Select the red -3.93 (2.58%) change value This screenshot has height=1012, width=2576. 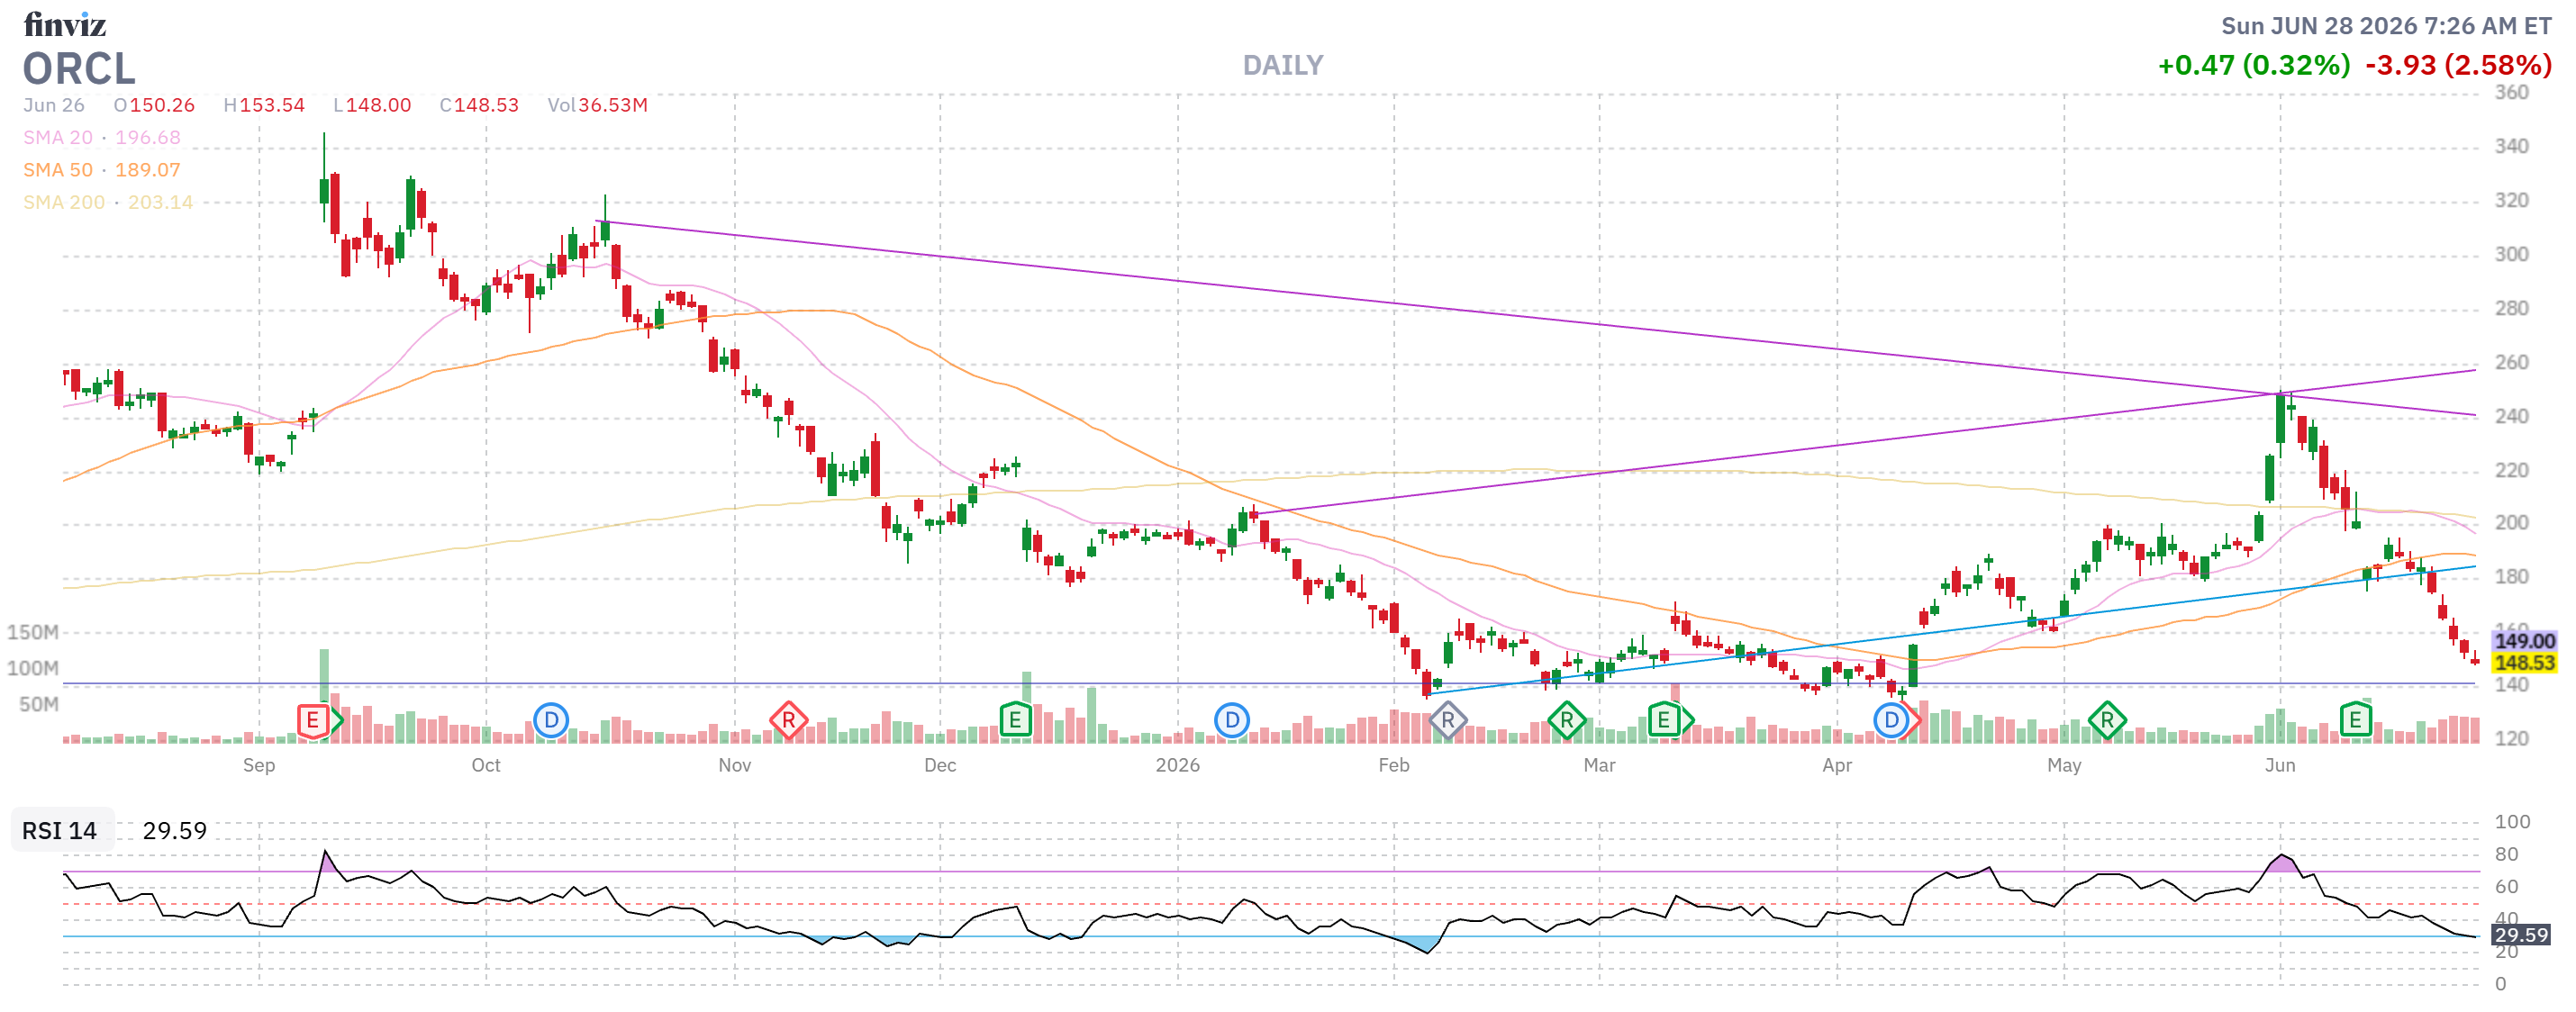click(x=2458, y=66)
